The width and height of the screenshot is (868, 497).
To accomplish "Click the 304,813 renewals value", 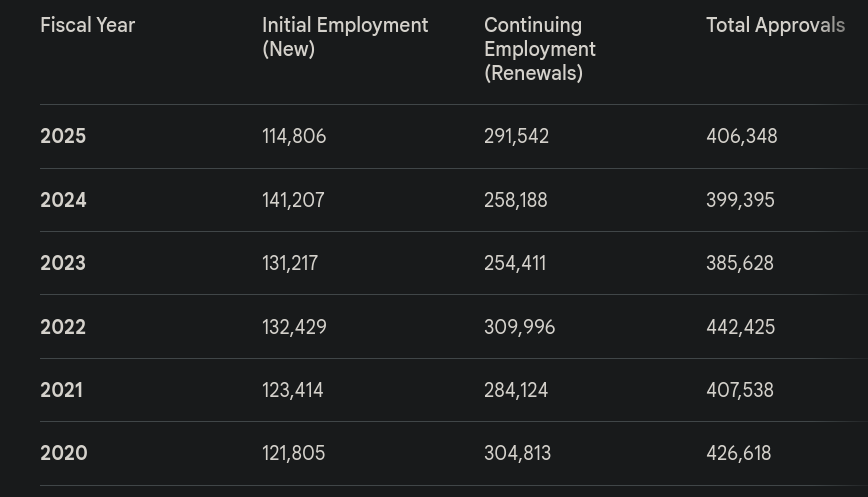I will [x=517, y=453].
